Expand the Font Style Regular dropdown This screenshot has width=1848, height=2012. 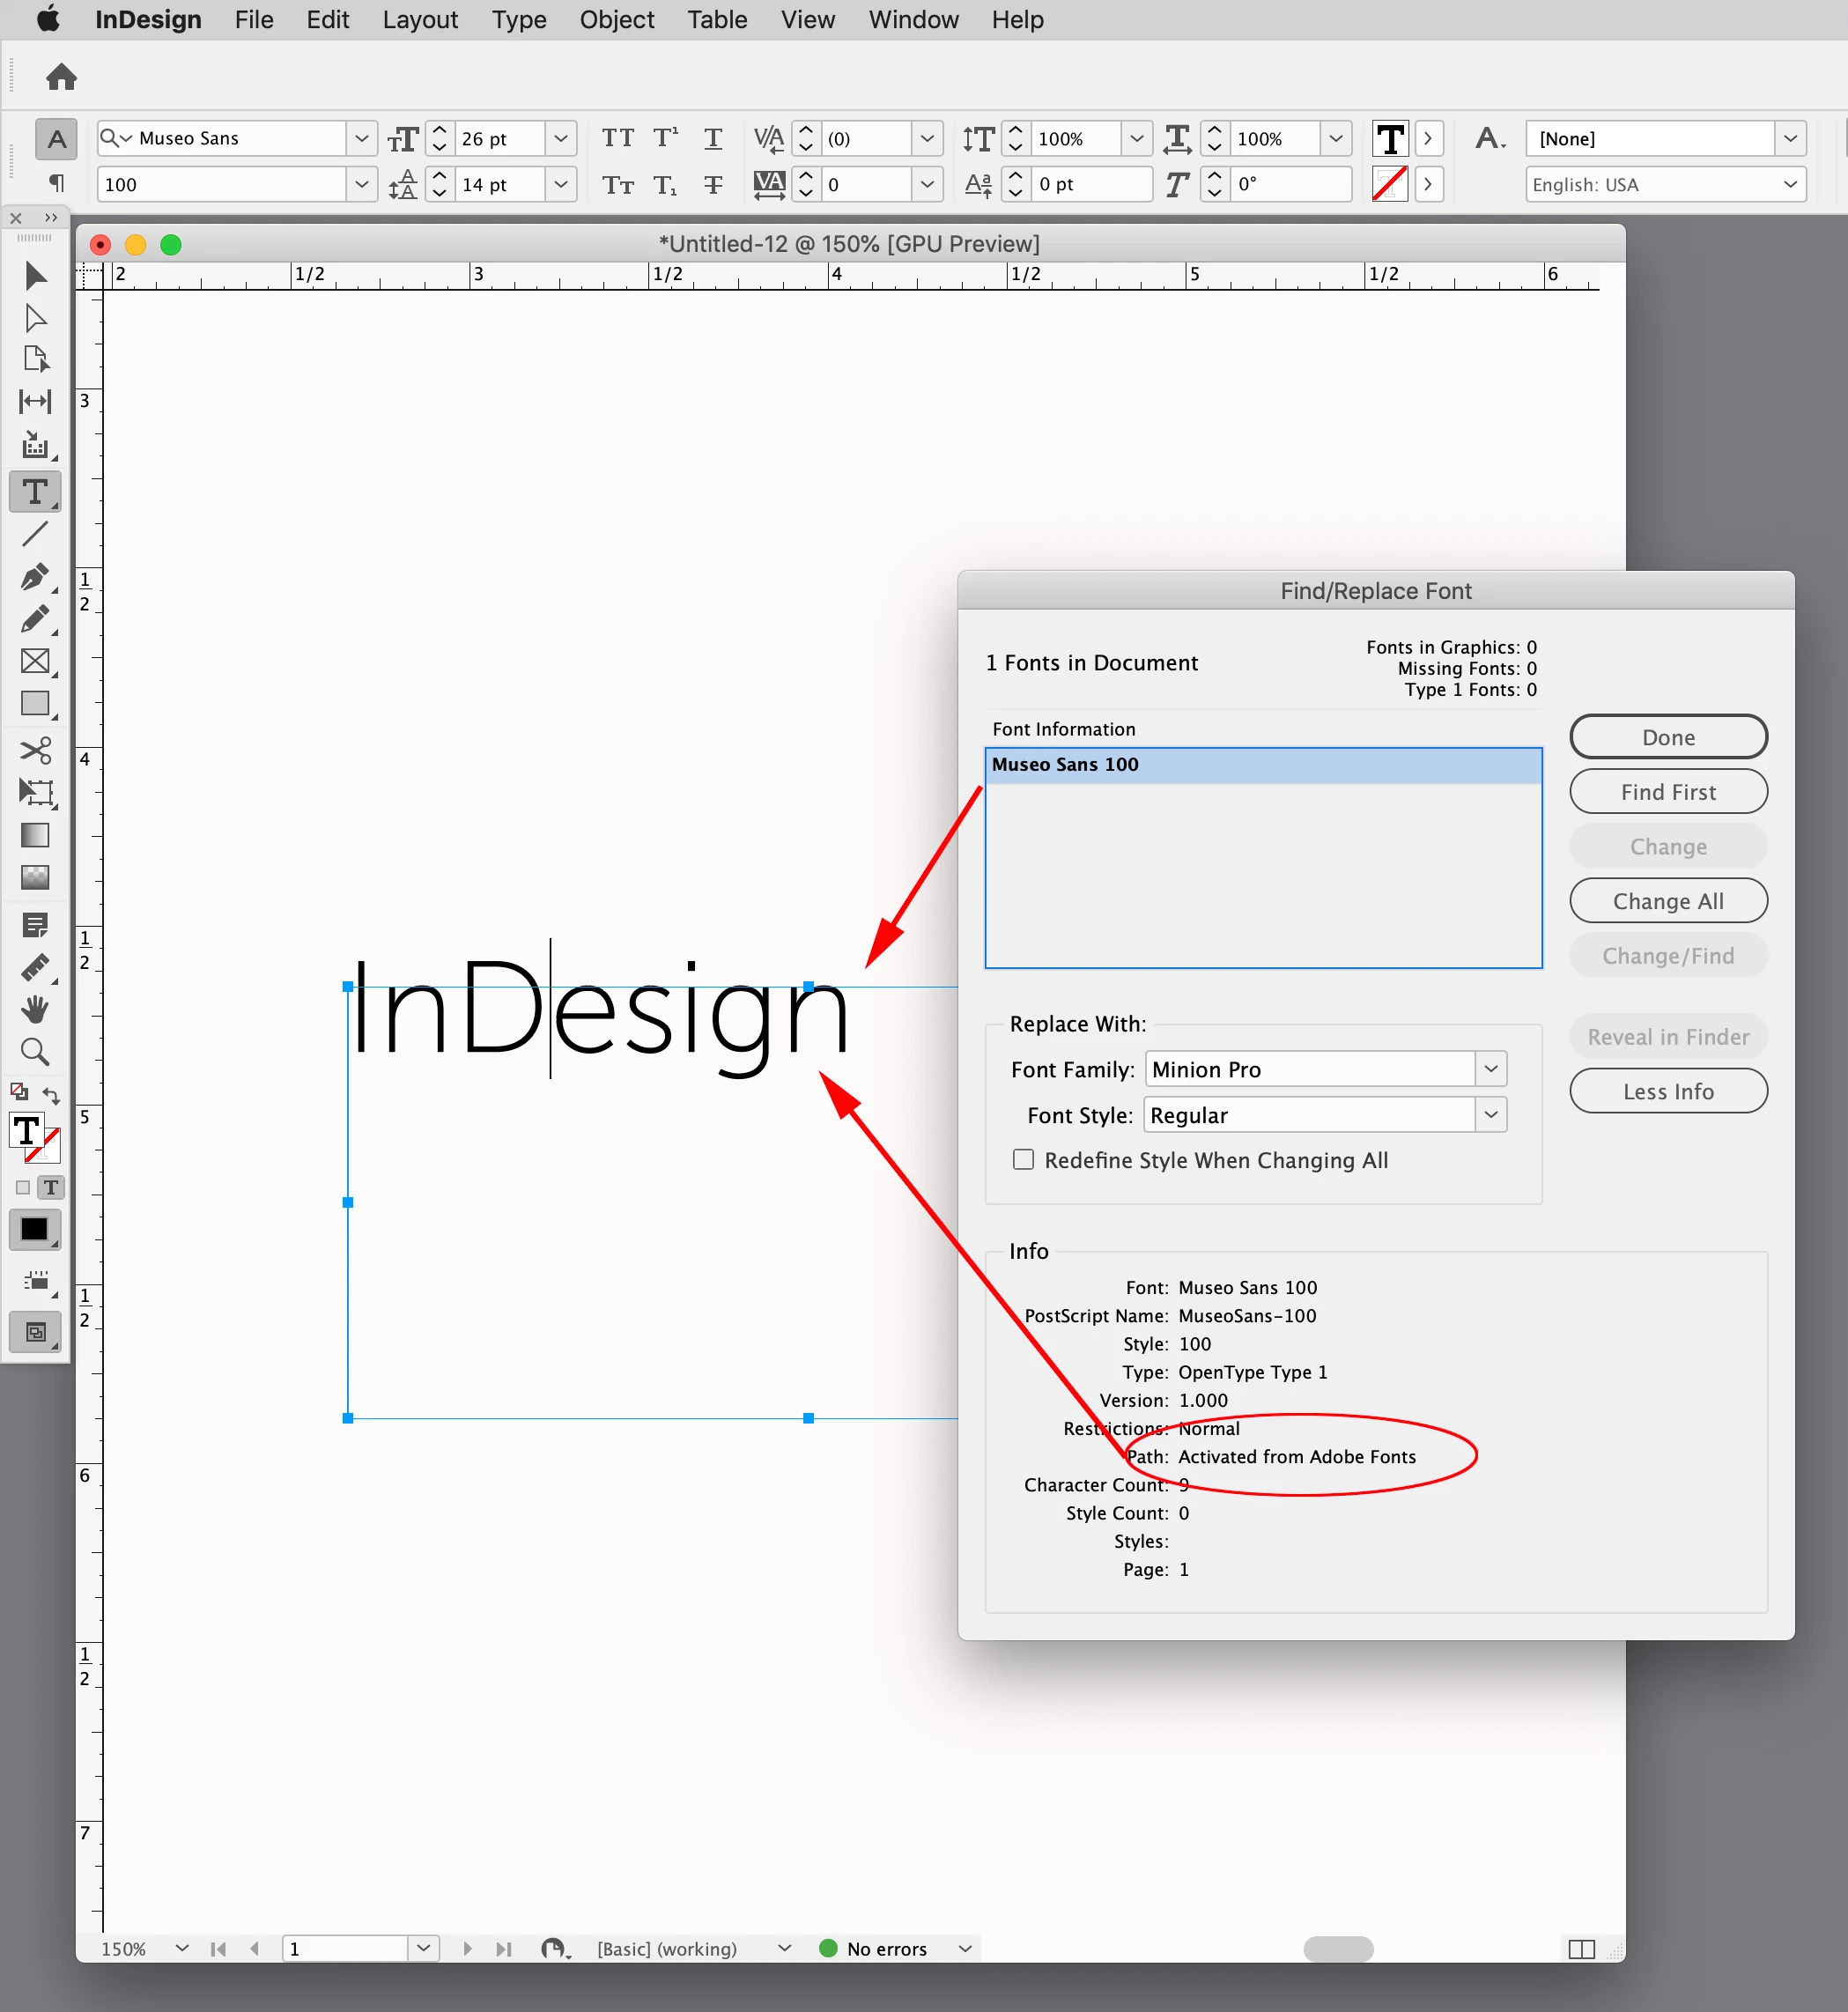[x=1490, y=1115]
